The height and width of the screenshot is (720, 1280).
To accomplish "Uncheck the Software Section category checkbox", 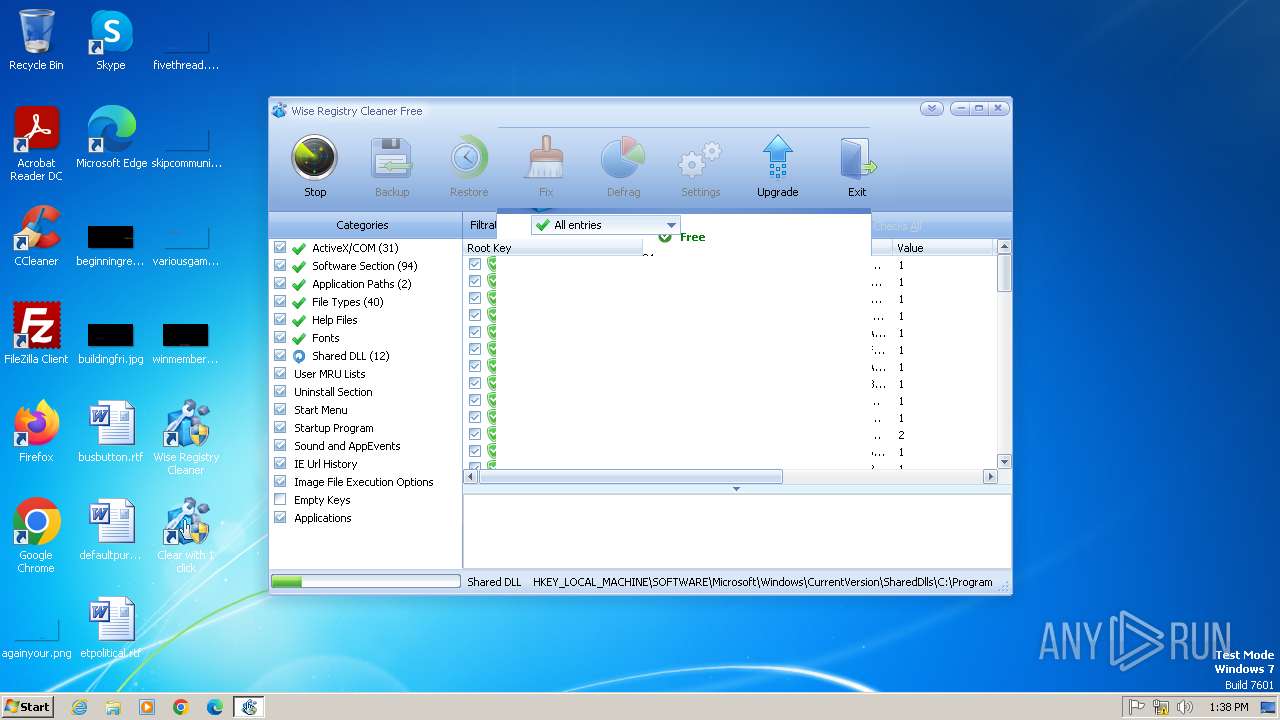I will (280, 266).
